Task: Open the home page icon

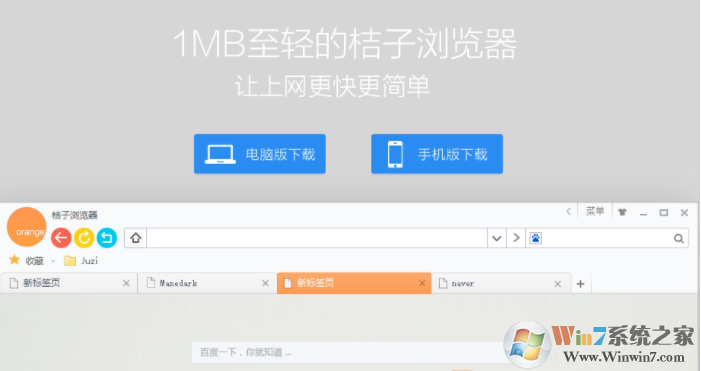Action: (136, 238)
